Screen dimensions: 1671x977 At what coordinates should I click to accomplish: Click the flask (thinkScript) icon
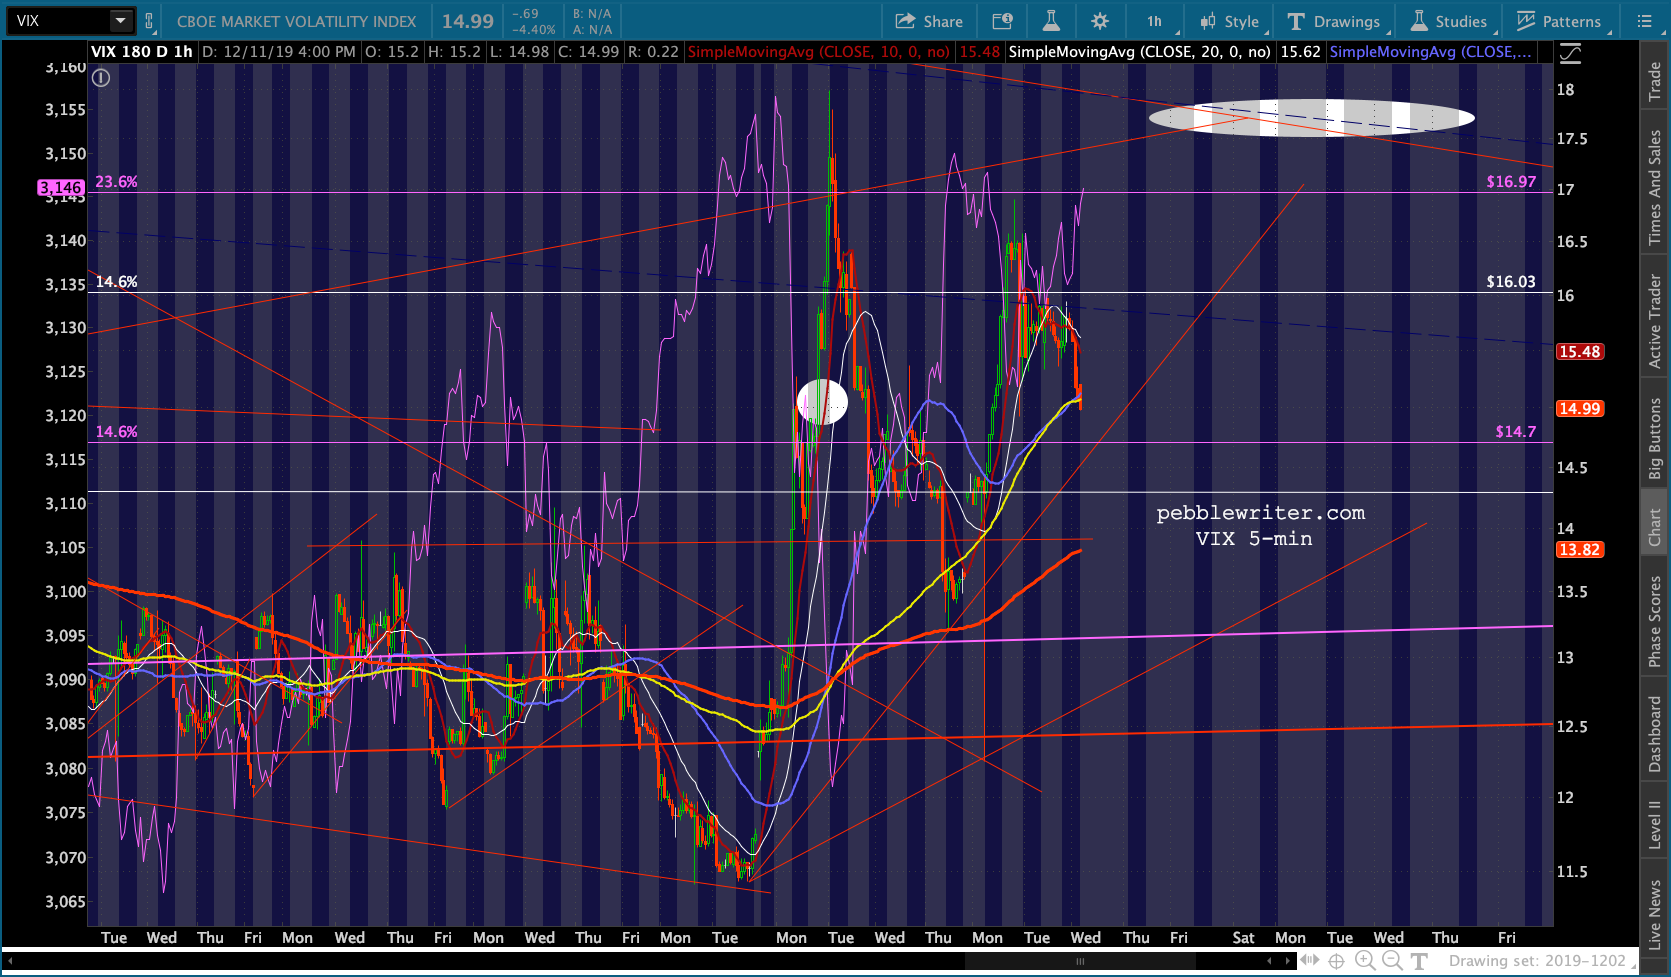click(x=1051, y=21)
